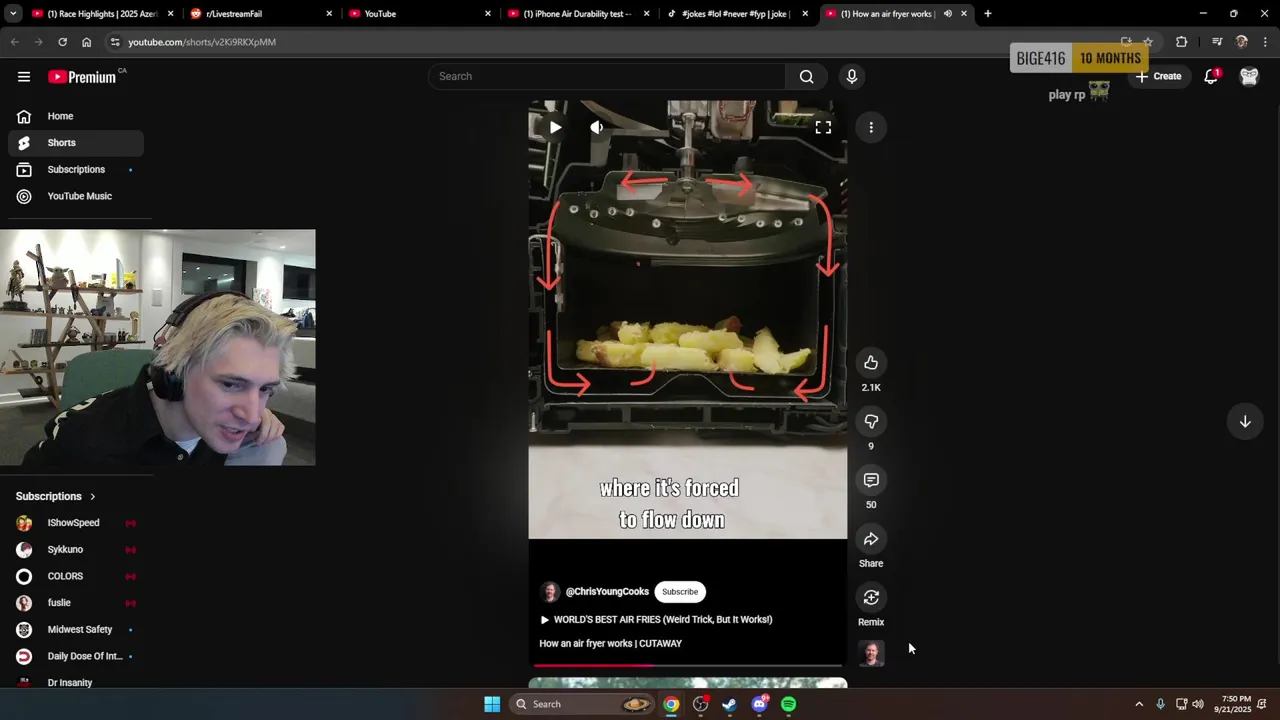The image size is (1280, 720).
Task: Expand the Subscriptions section chevron
Action: tap(93, 496)
